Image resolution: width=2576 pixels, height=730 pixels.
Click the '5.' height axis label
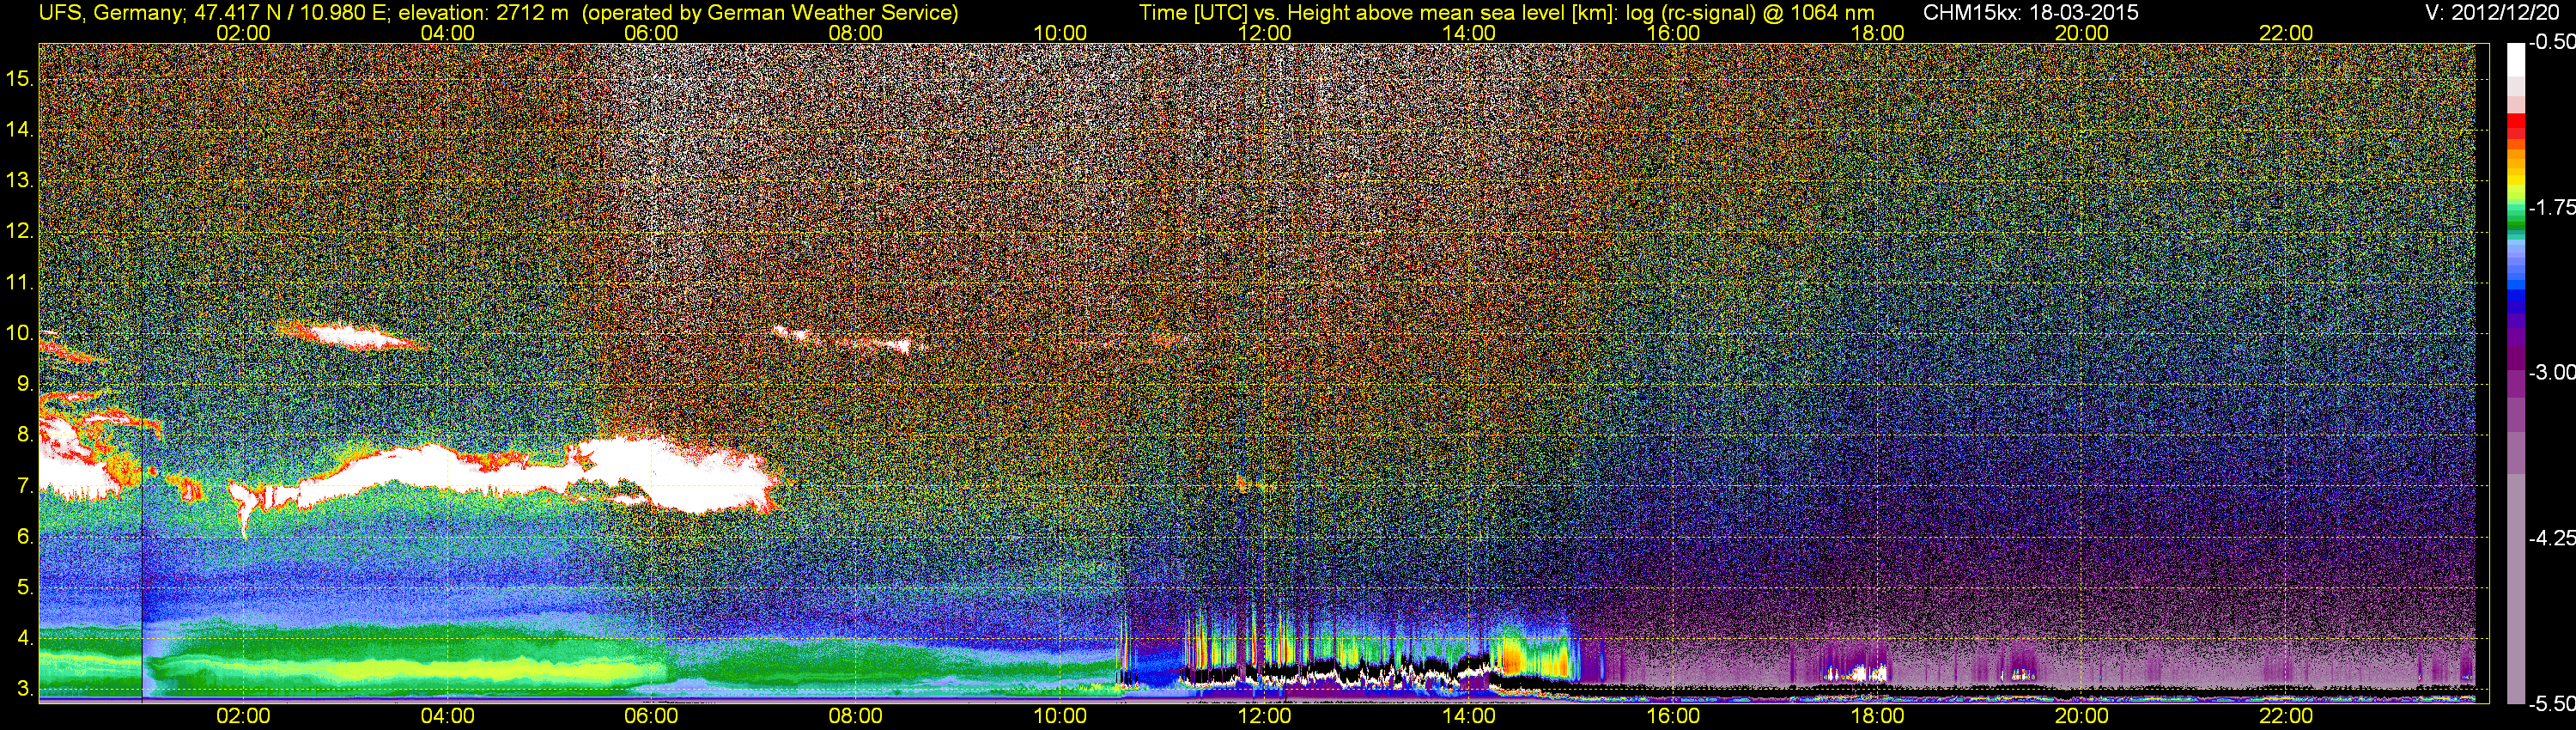click(x=25, y=587)
